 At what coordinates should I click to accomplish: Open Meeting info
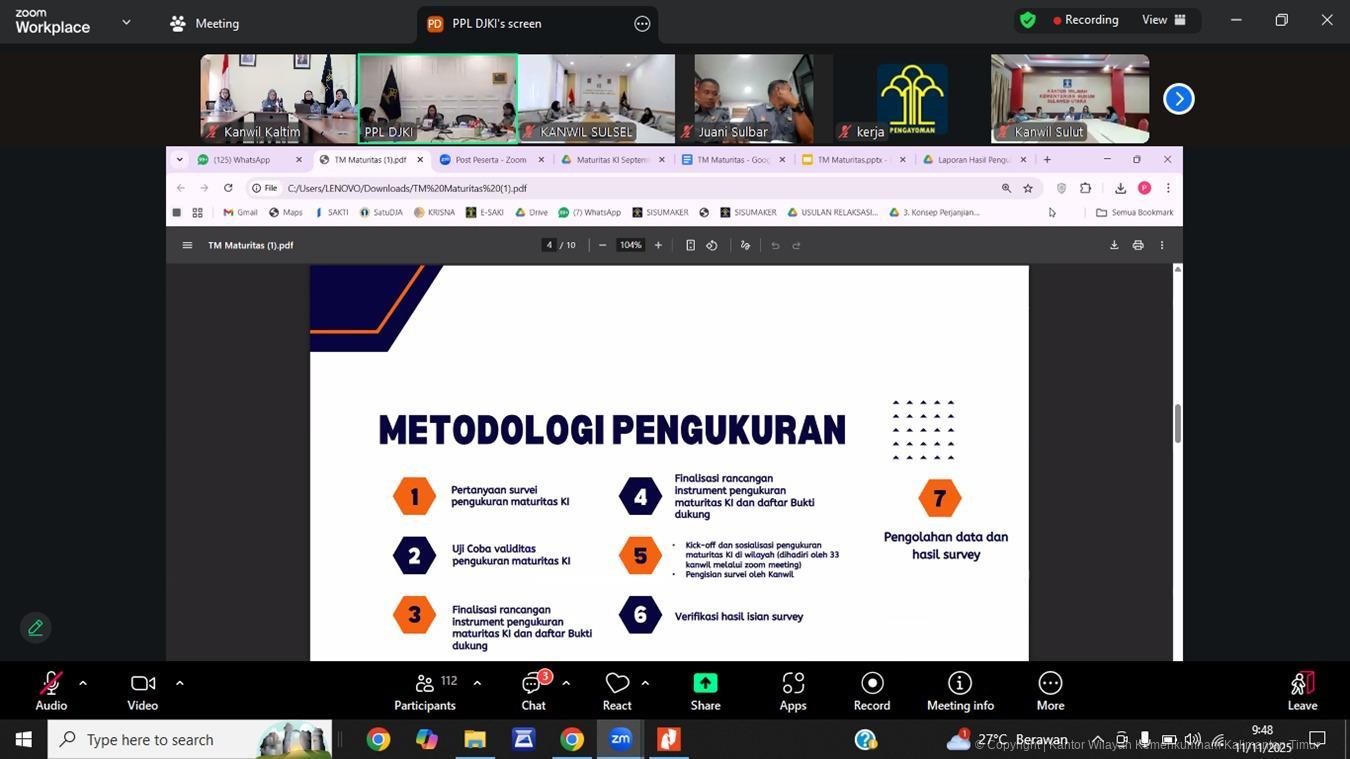point(959,691)
